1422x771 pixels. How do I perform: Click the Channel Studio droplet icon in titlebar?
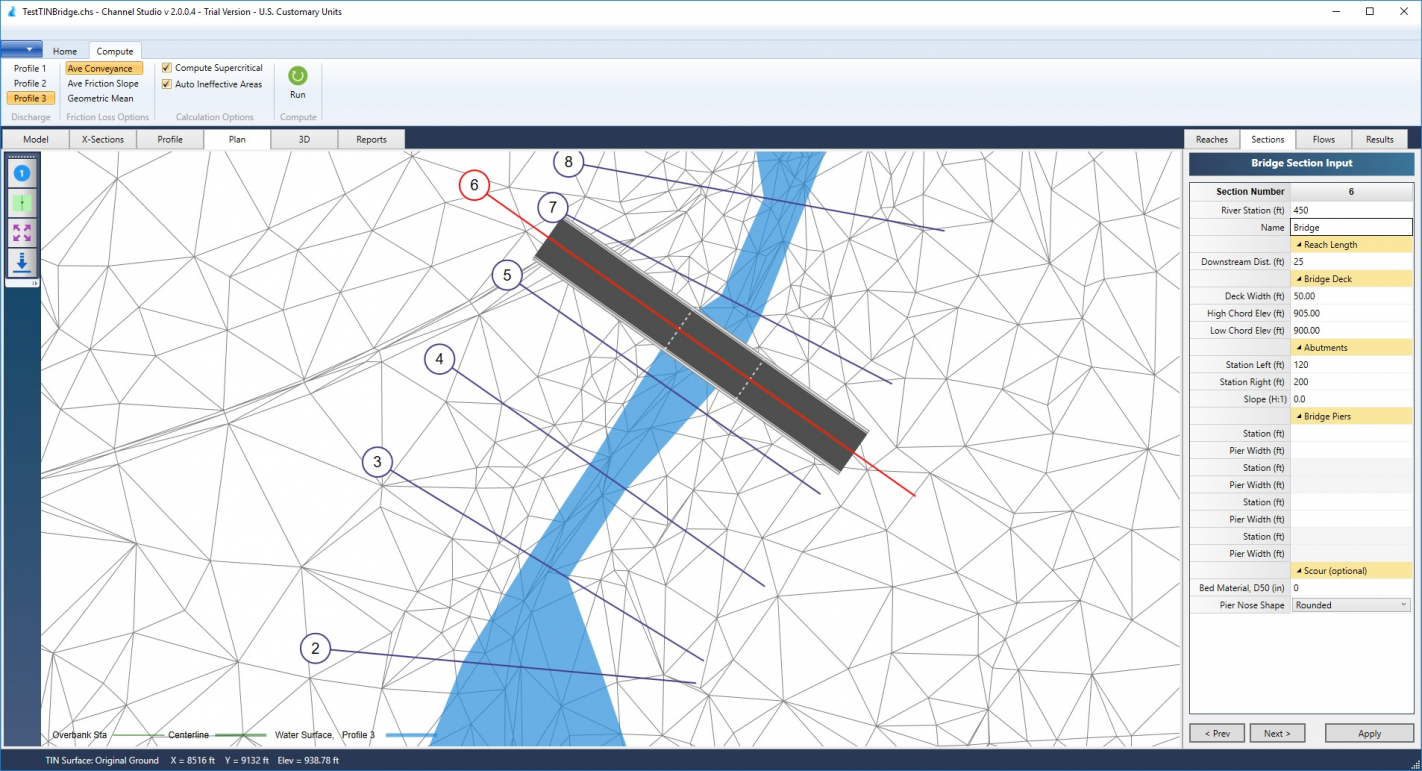tap(12, 11)
